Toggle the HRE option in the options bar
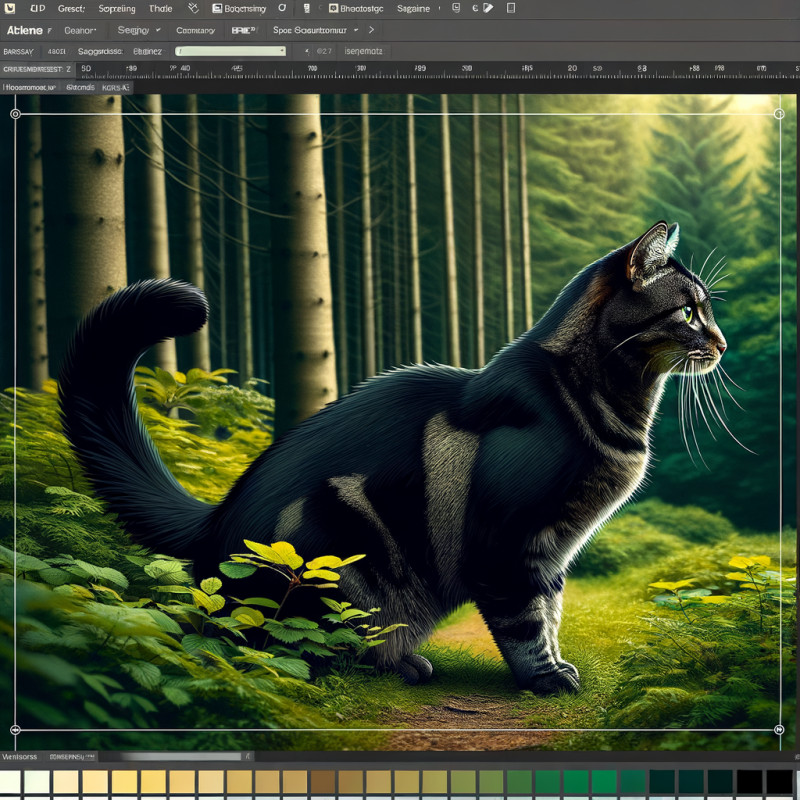The height and width of the screenshot is (800, 800). tap(243, 30)
